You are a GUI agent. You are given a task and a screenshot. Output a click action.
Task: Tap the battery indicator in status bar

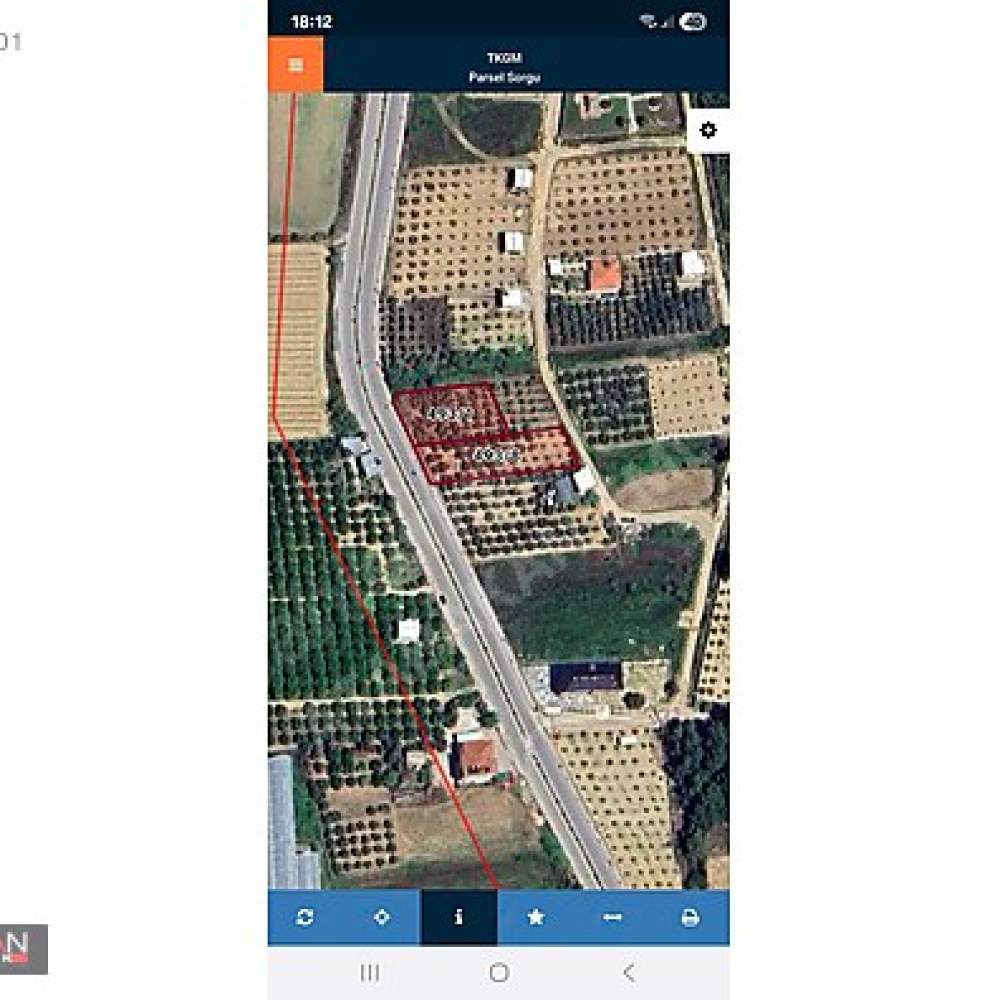(693, 22)
